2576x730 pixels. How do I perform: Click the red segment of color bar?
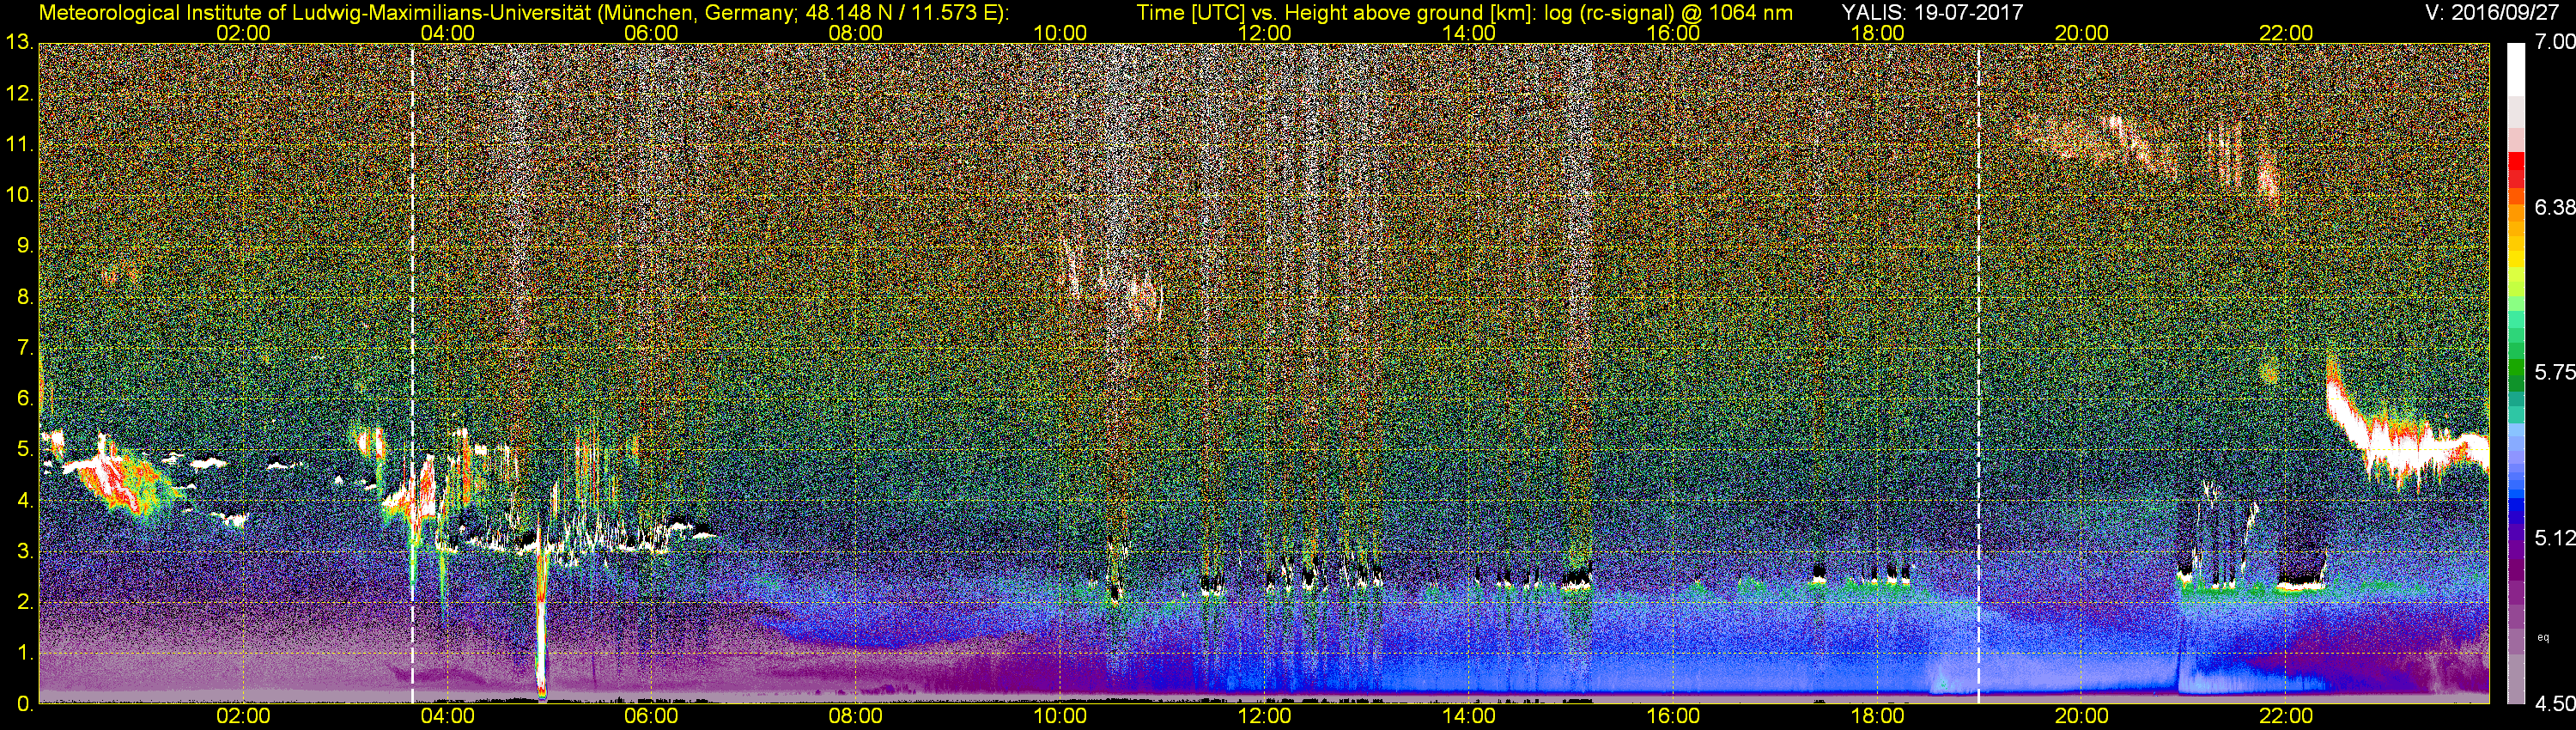point(2516,164)
